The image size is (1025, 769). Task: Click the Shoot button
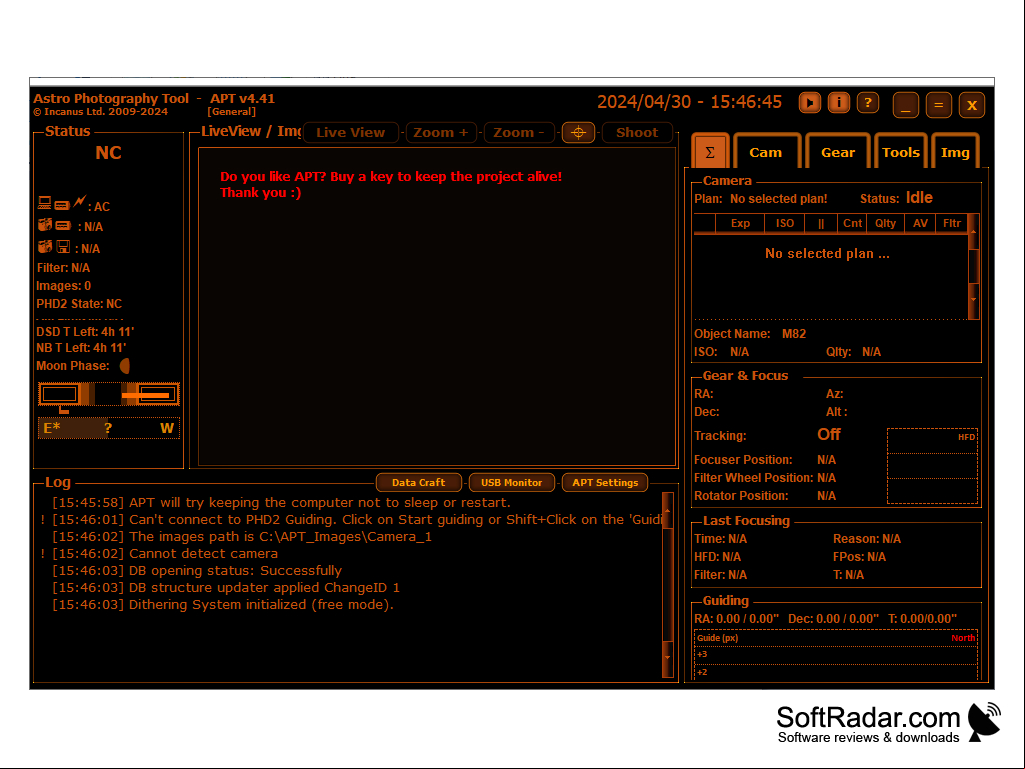coord(637,132)
